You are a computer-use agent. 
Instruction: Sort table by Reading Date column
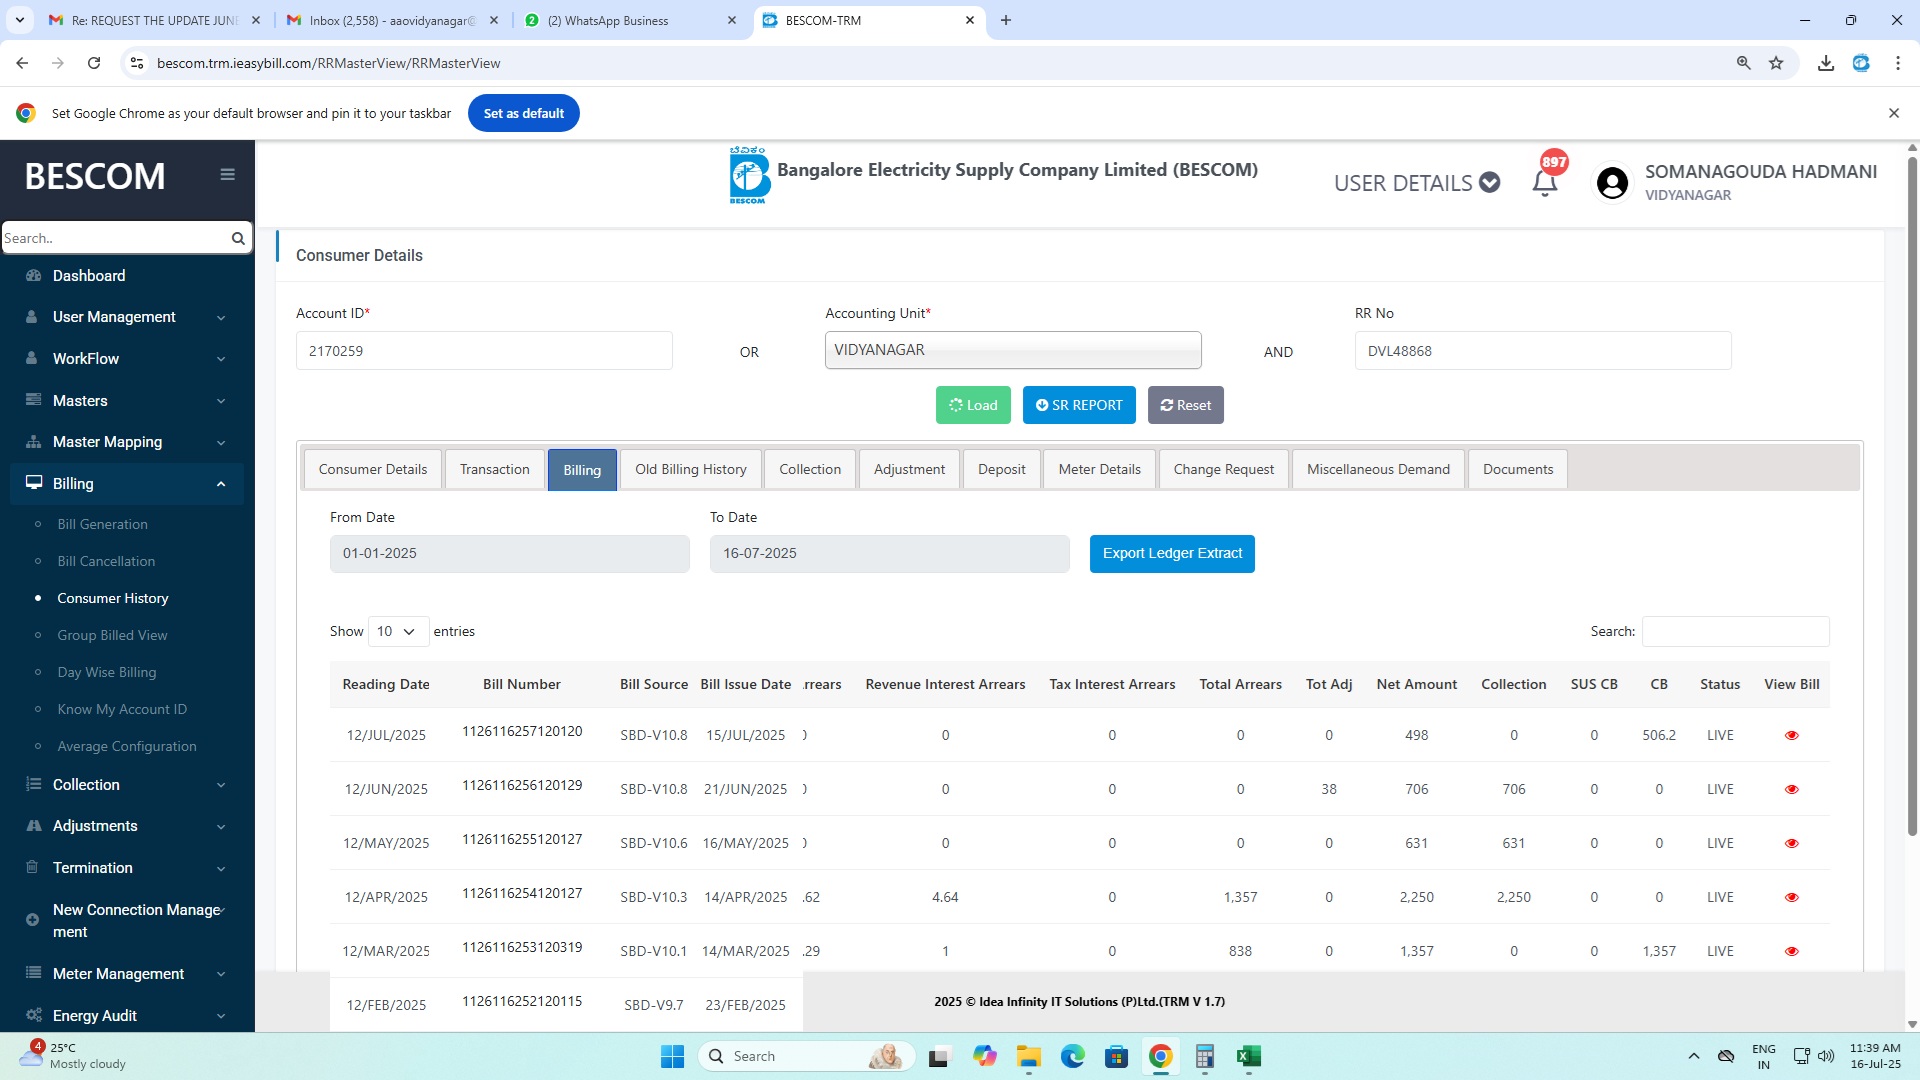pos(386,684)
